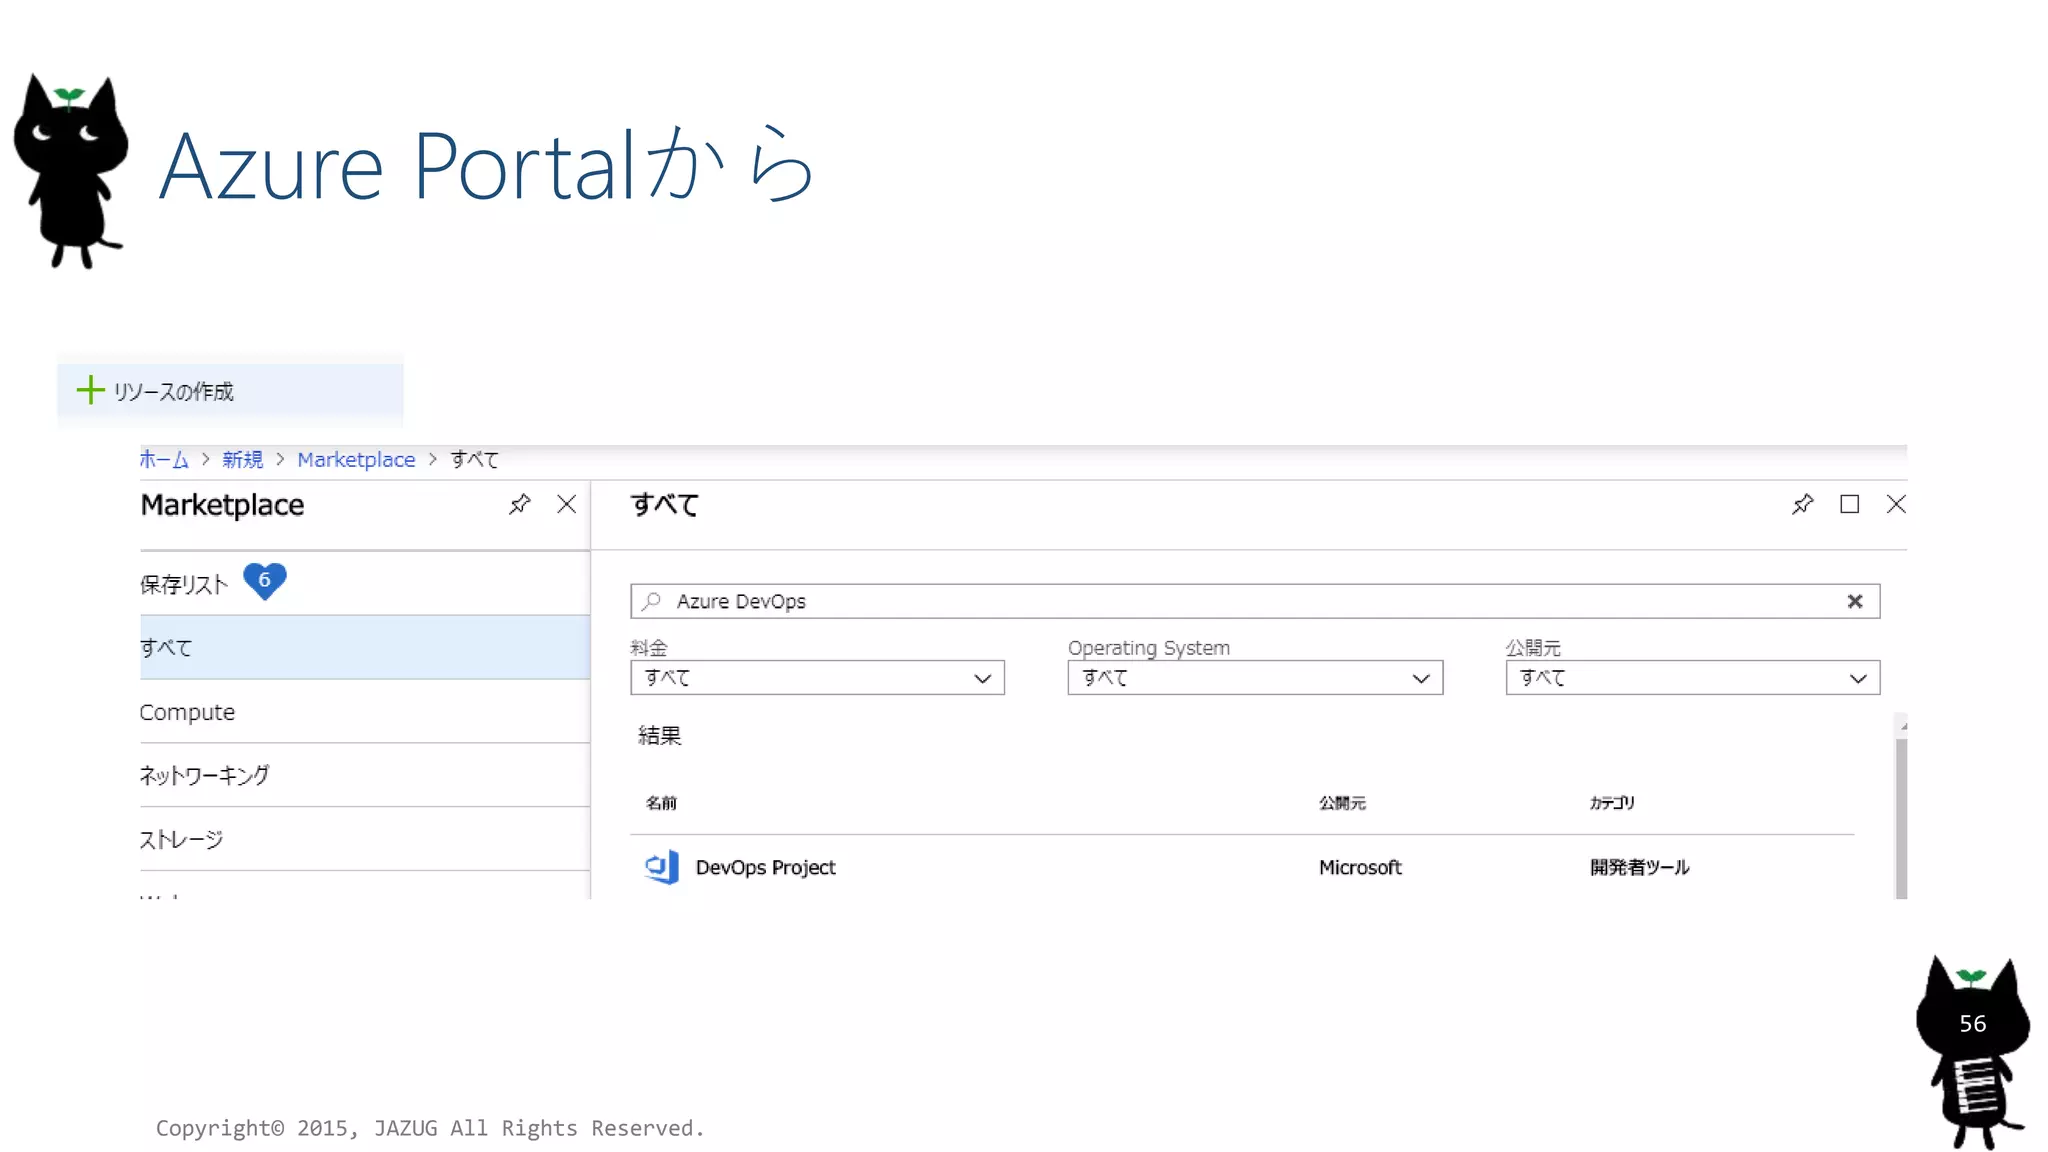Open Marketplace breadcrumb link
2048x1152 pixels.
coord(356,459)
